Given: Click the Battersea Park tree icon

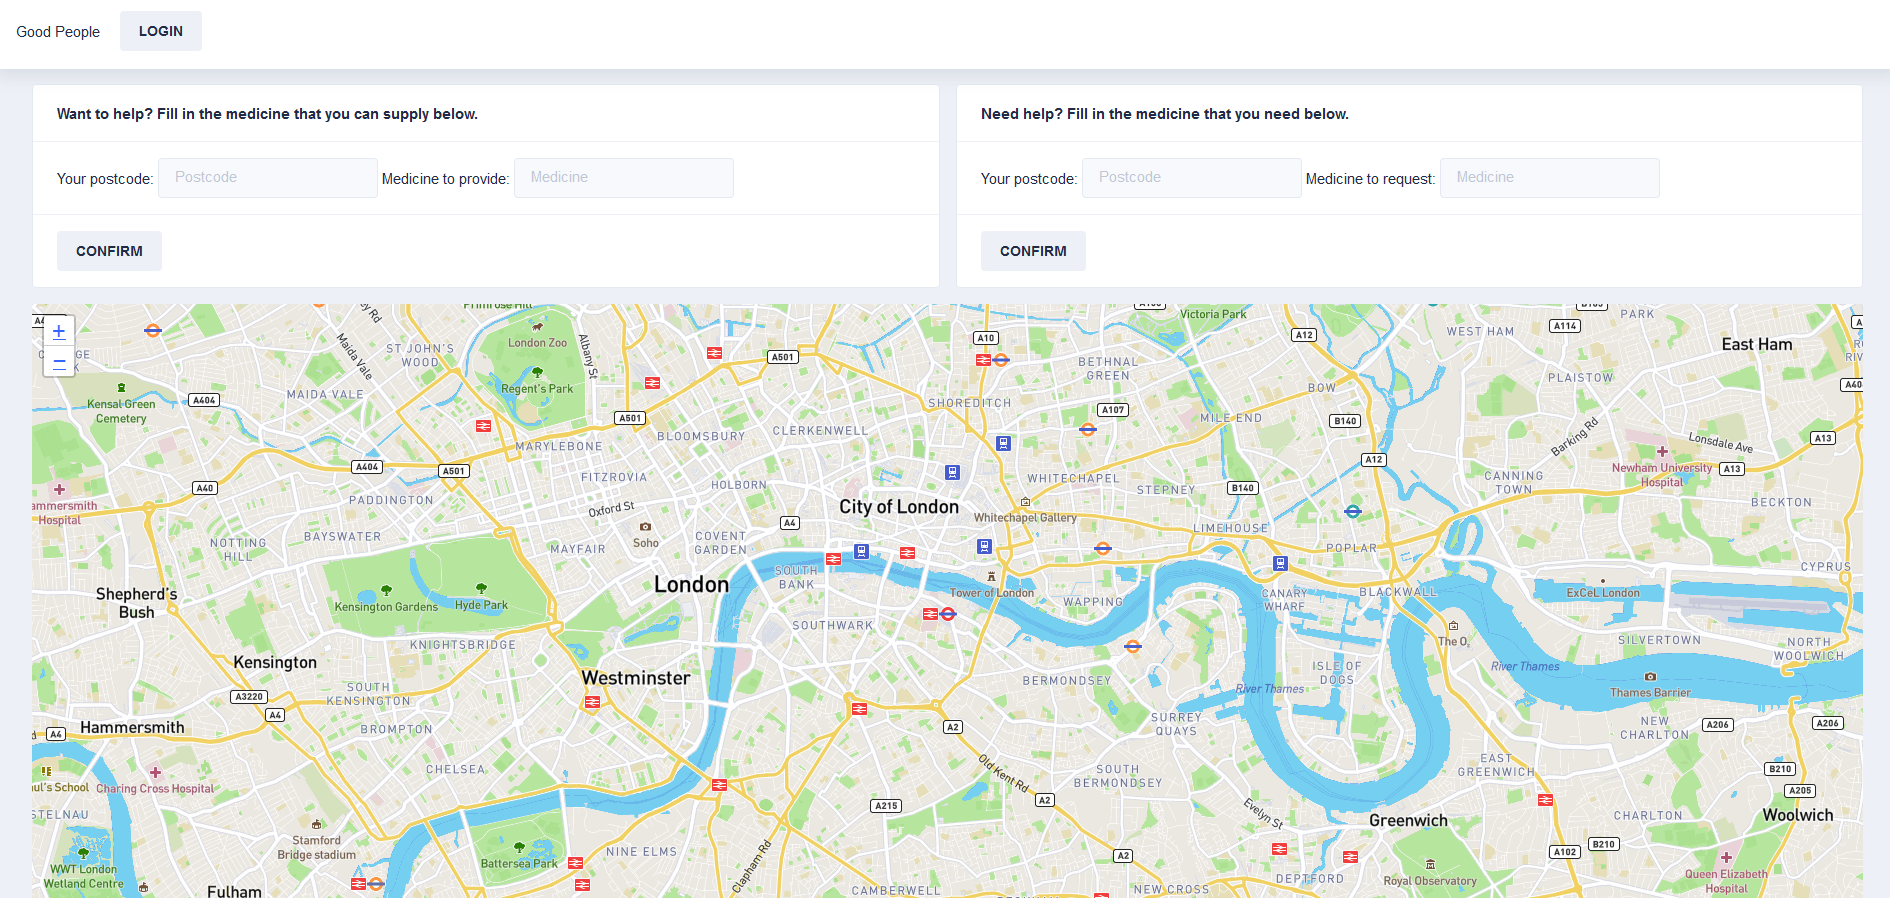Looking at the screenshot, I should (519, 847).
